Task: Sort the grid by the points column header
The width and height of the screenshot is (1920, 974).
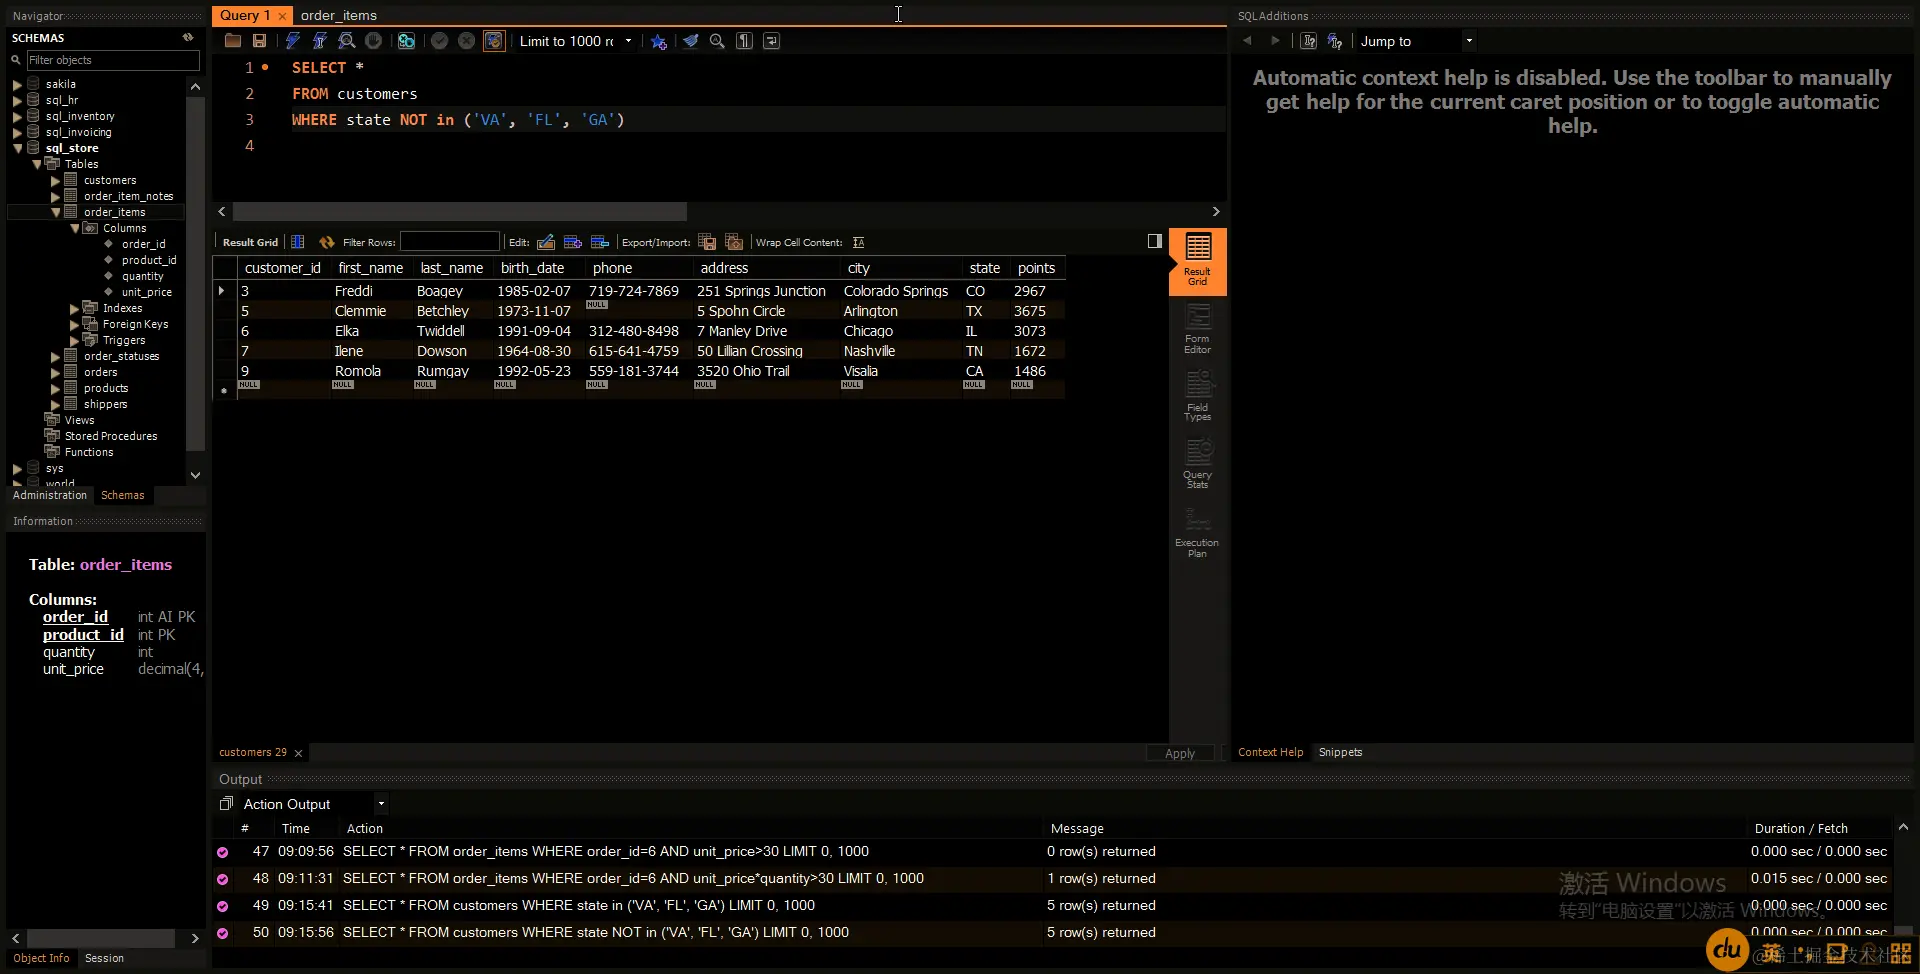Action: click(x=1036, y=268)
